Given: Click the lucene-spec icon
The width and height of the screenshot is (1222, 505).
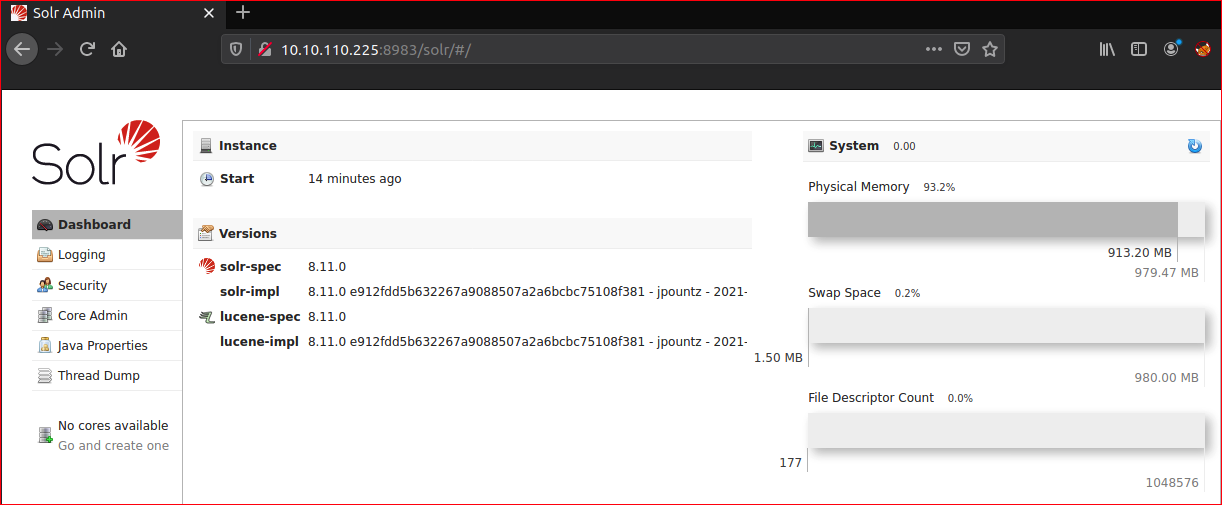Looking at the screenshot, I should click(207, 317).
